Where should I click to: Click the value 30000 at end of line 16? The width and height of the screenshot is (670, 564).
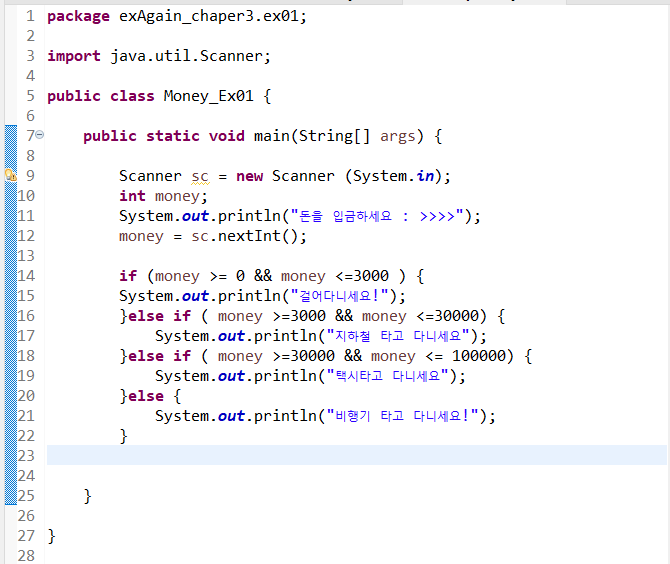coord(457,316)
